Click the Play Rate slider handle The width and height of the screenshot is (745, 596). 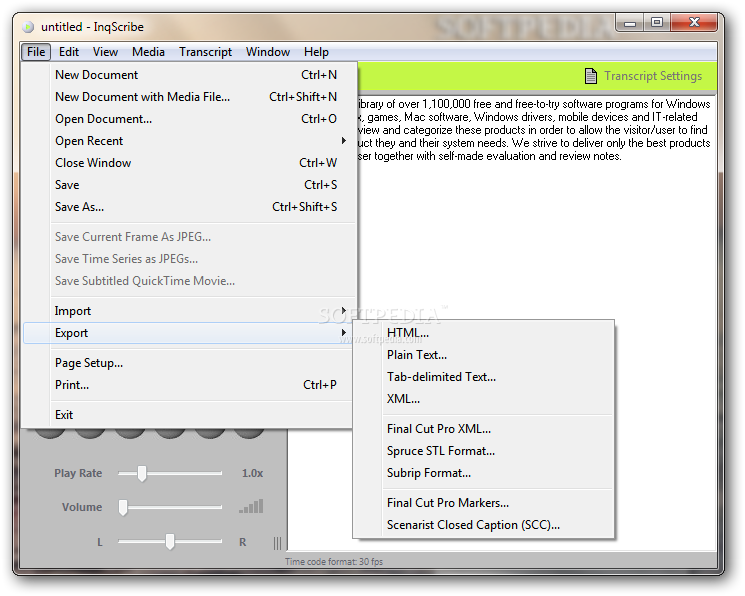click(x=142, y=473)
